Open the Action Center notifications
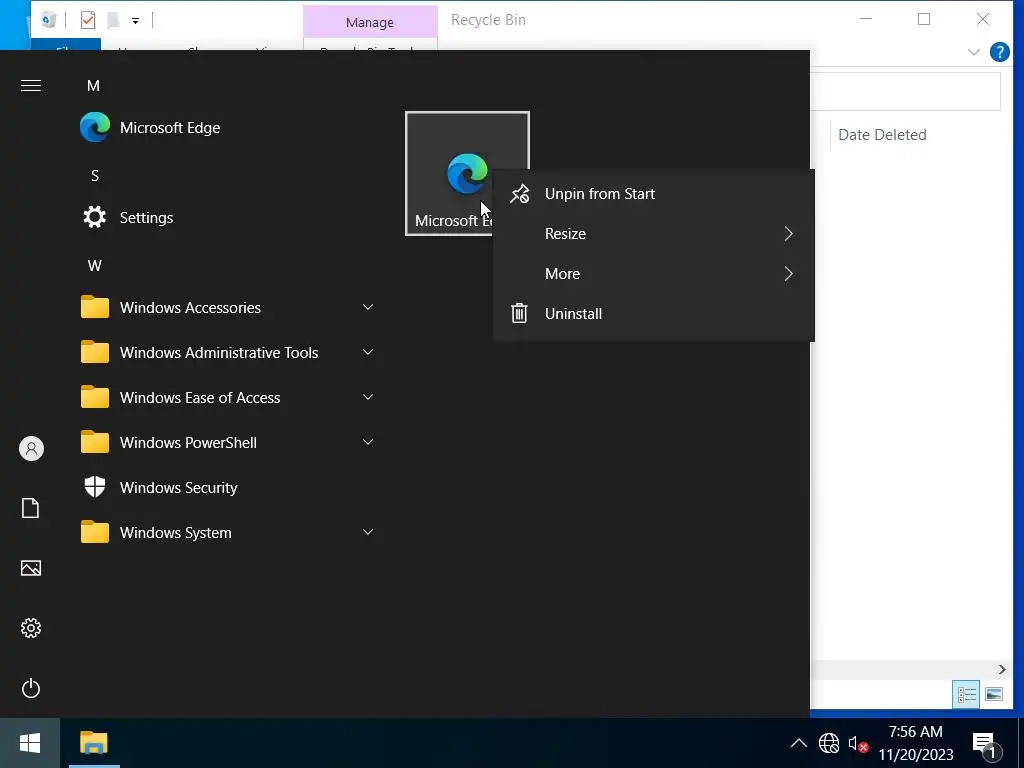This screenshot has height=768, width=1024. (987, 744)
